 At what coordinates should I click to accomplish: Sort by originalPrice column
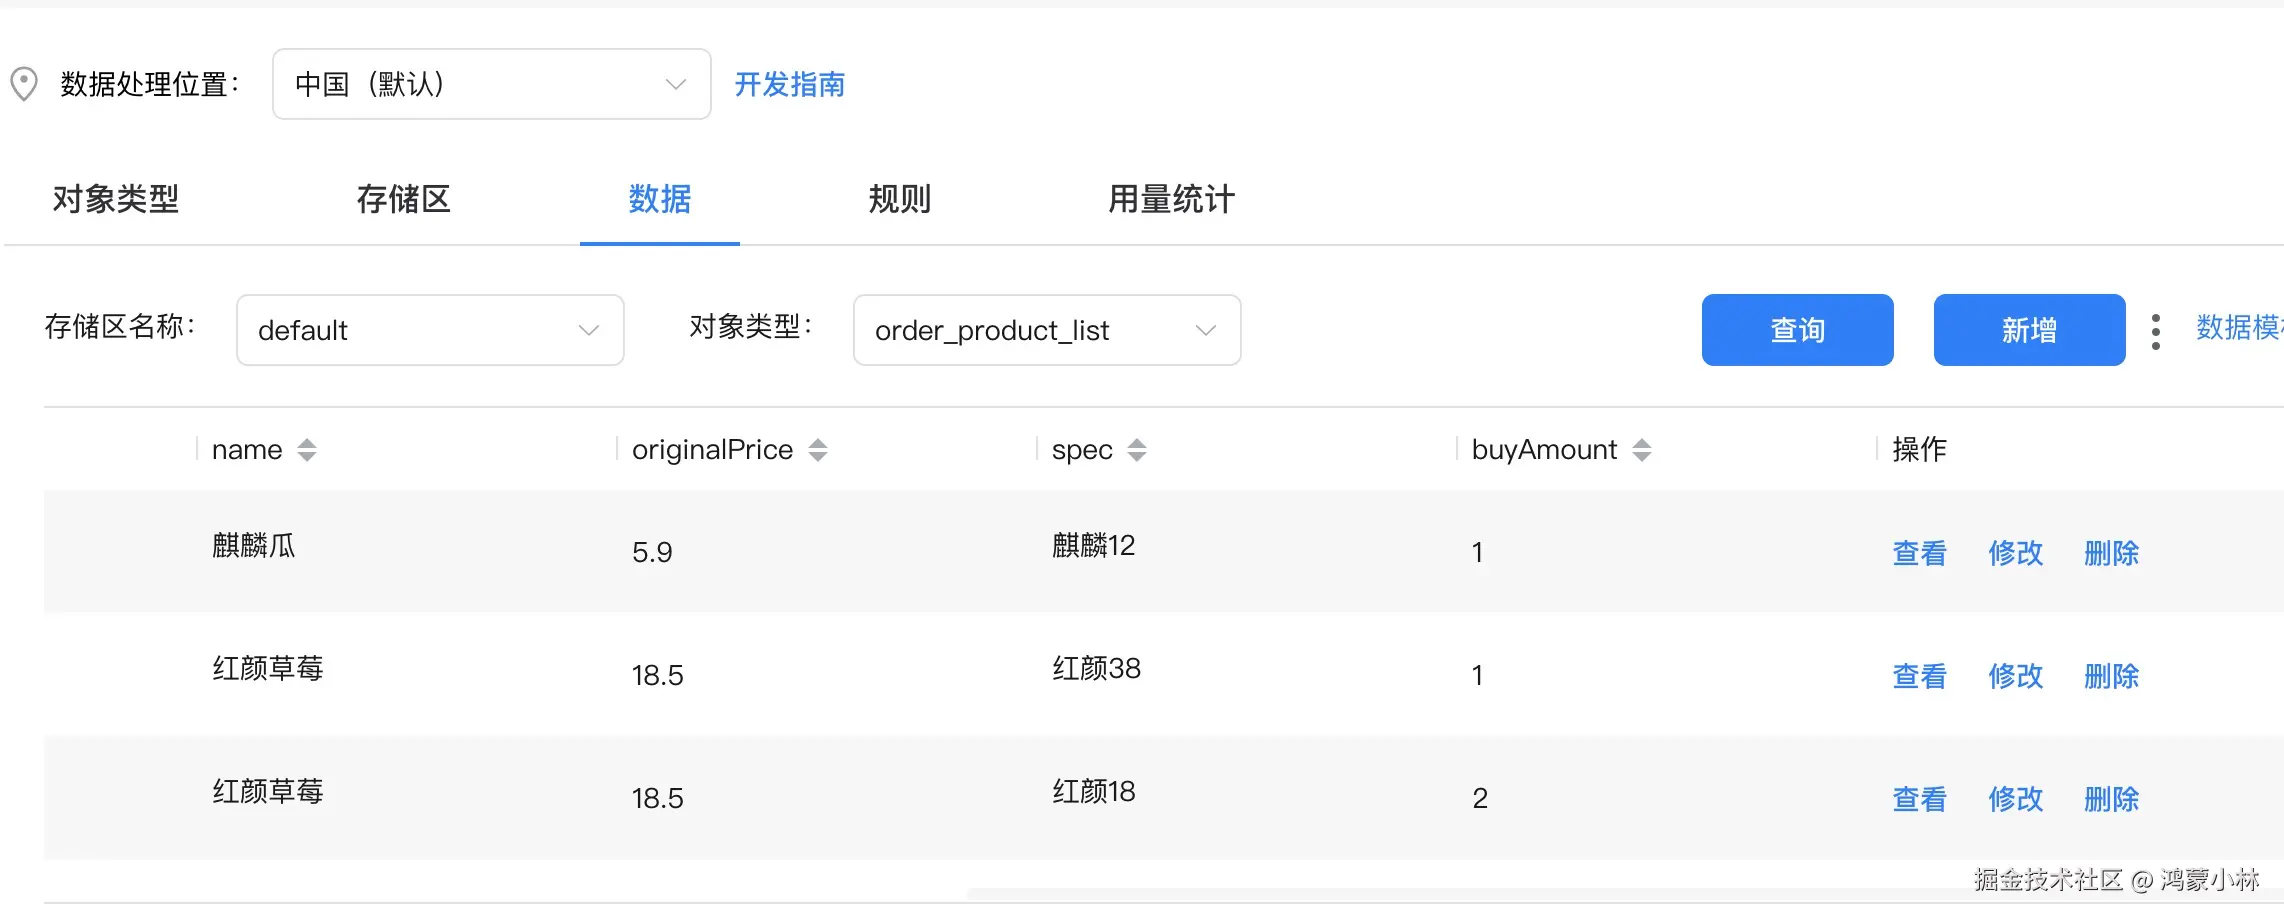pos(818,450)
